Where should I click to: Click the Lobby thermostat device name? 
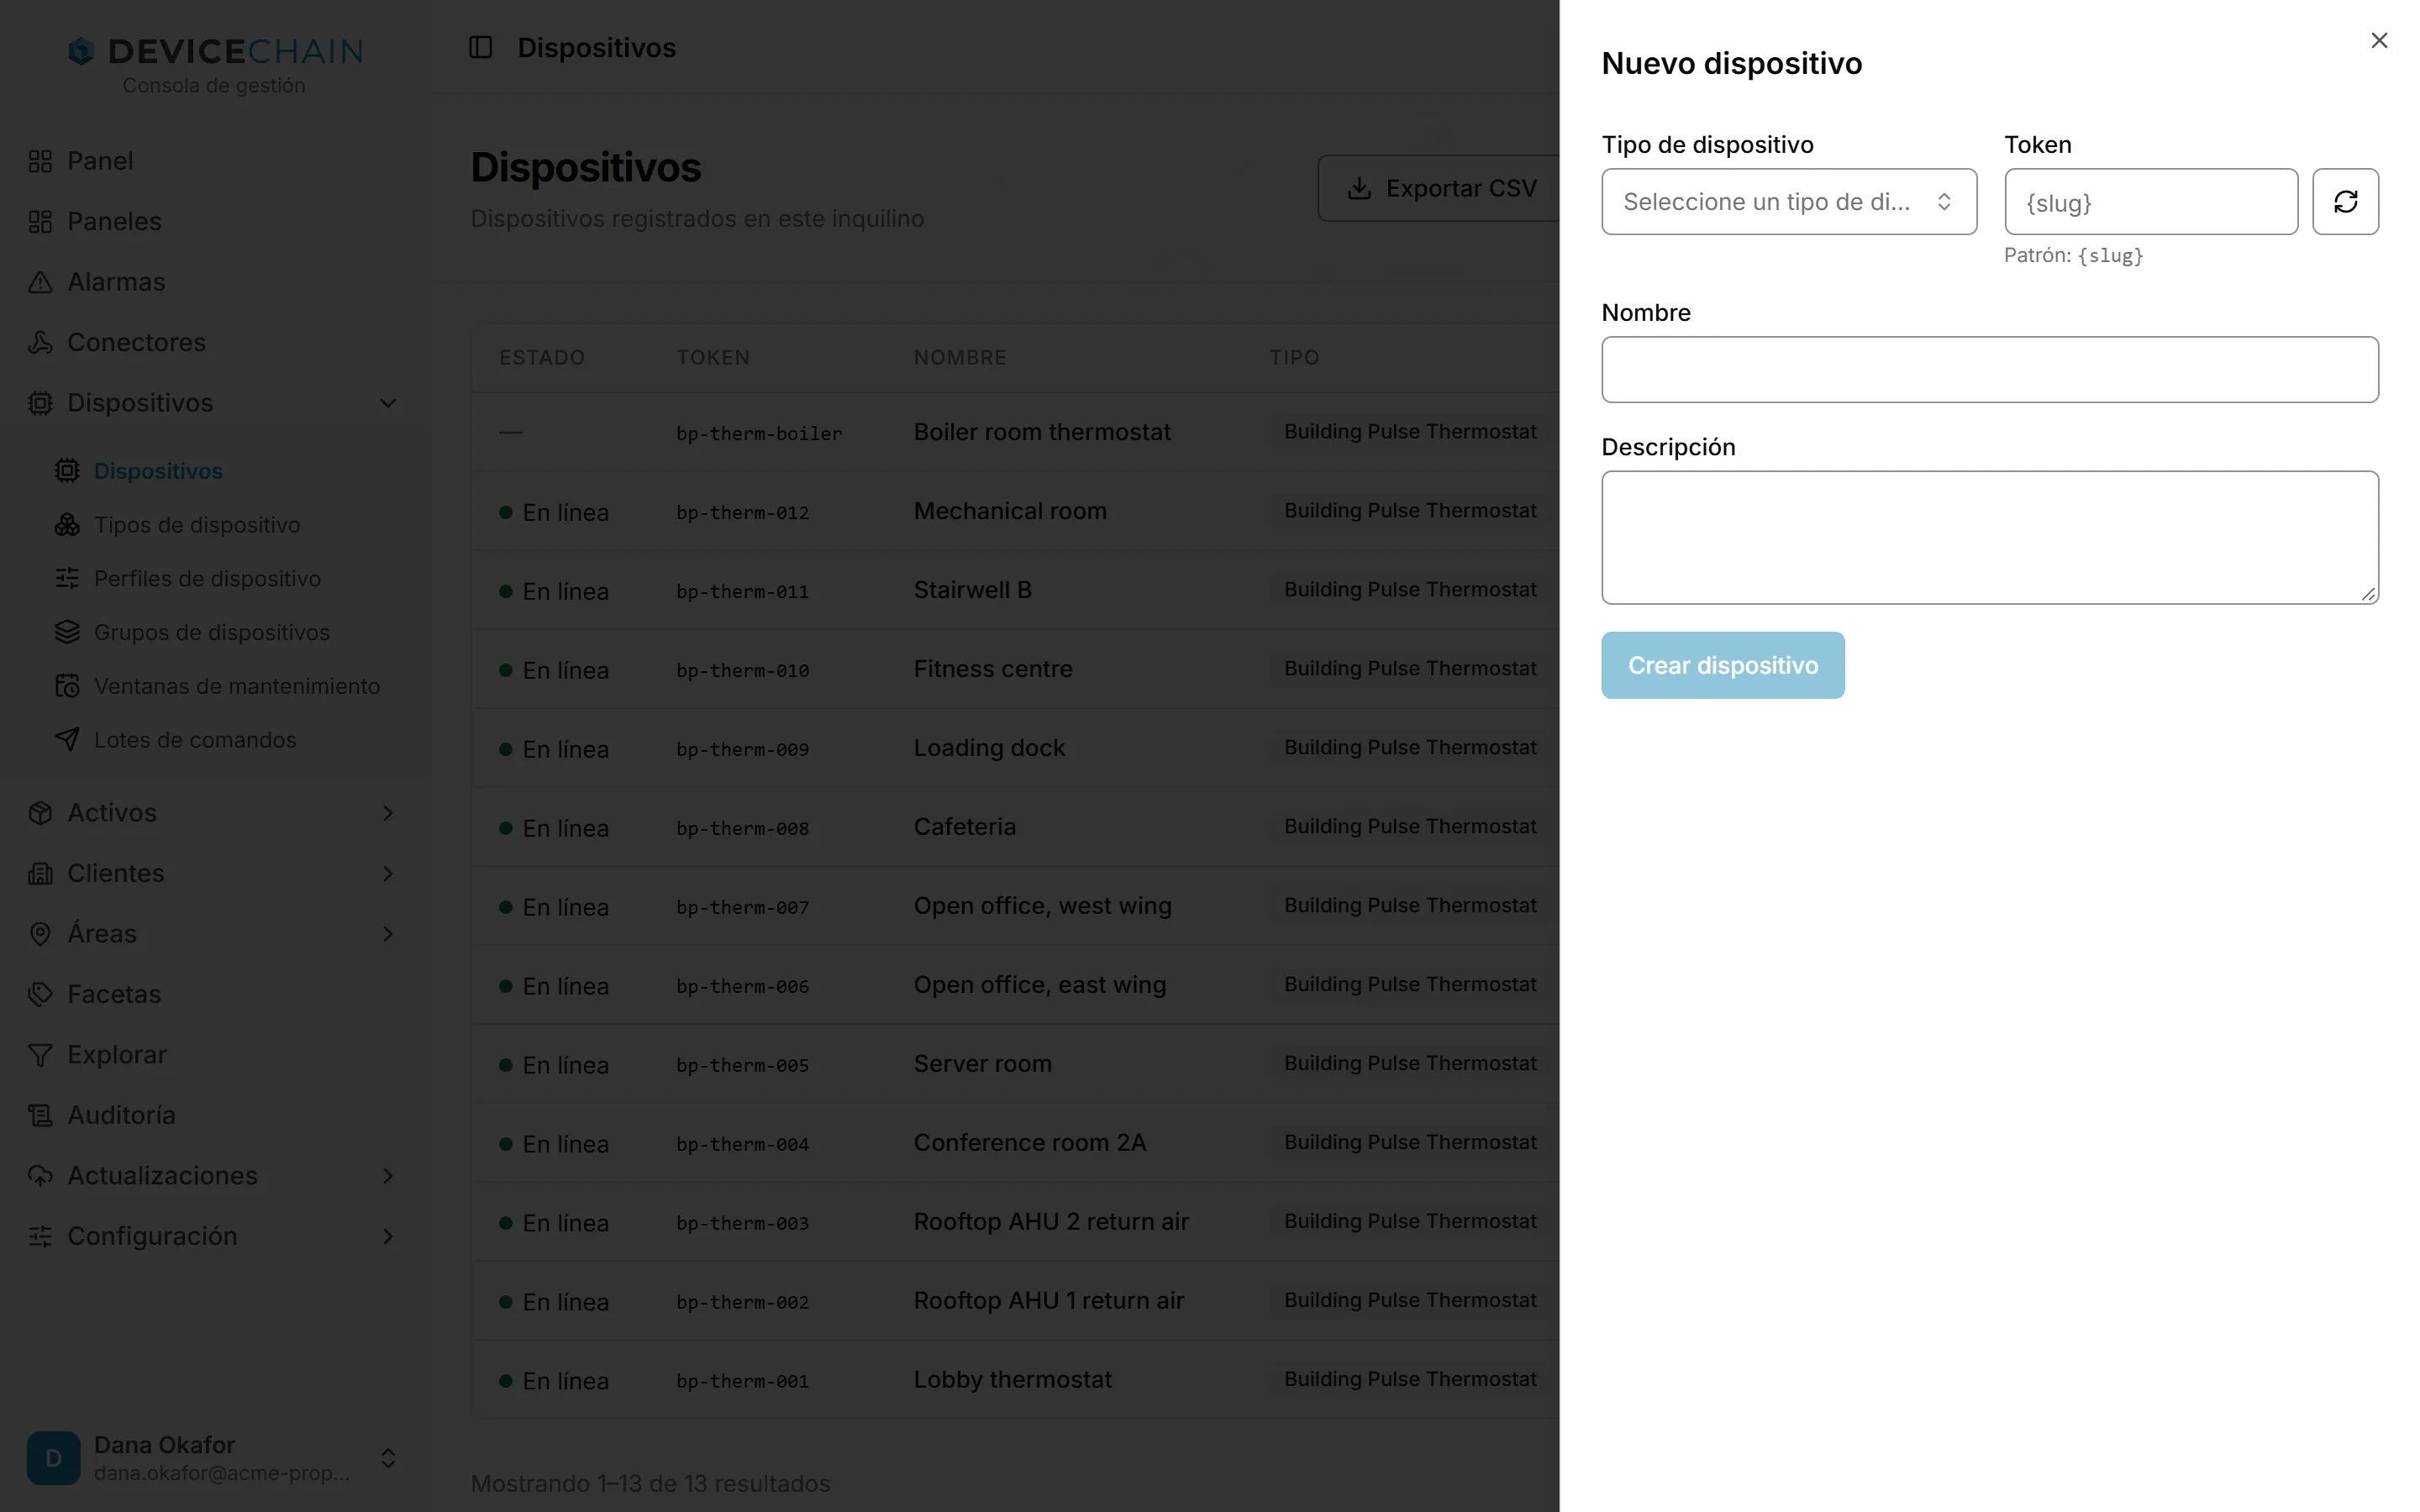1012,1380
